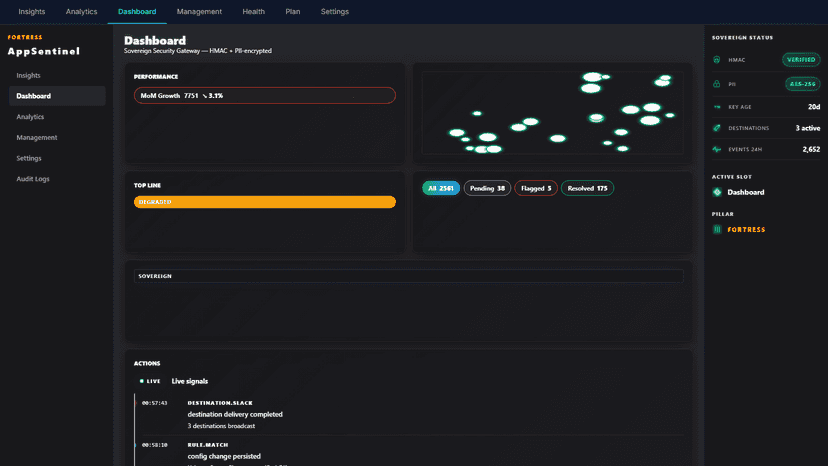This screenshot has width=828, height=466.
Task: Open the Plan tab
Action: 293,12
